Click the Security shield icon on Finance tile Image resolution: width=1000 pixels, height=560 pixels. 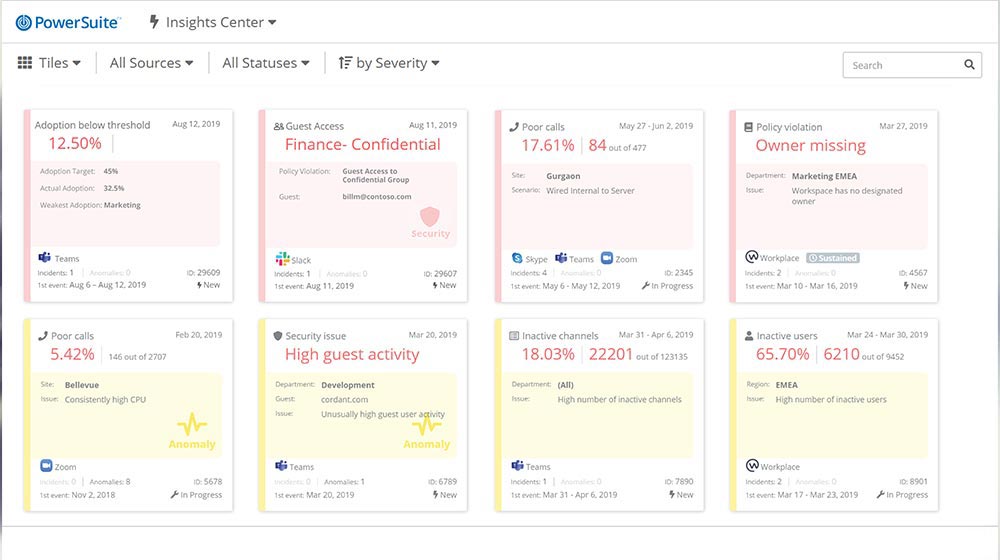click(x=430, y=217)
